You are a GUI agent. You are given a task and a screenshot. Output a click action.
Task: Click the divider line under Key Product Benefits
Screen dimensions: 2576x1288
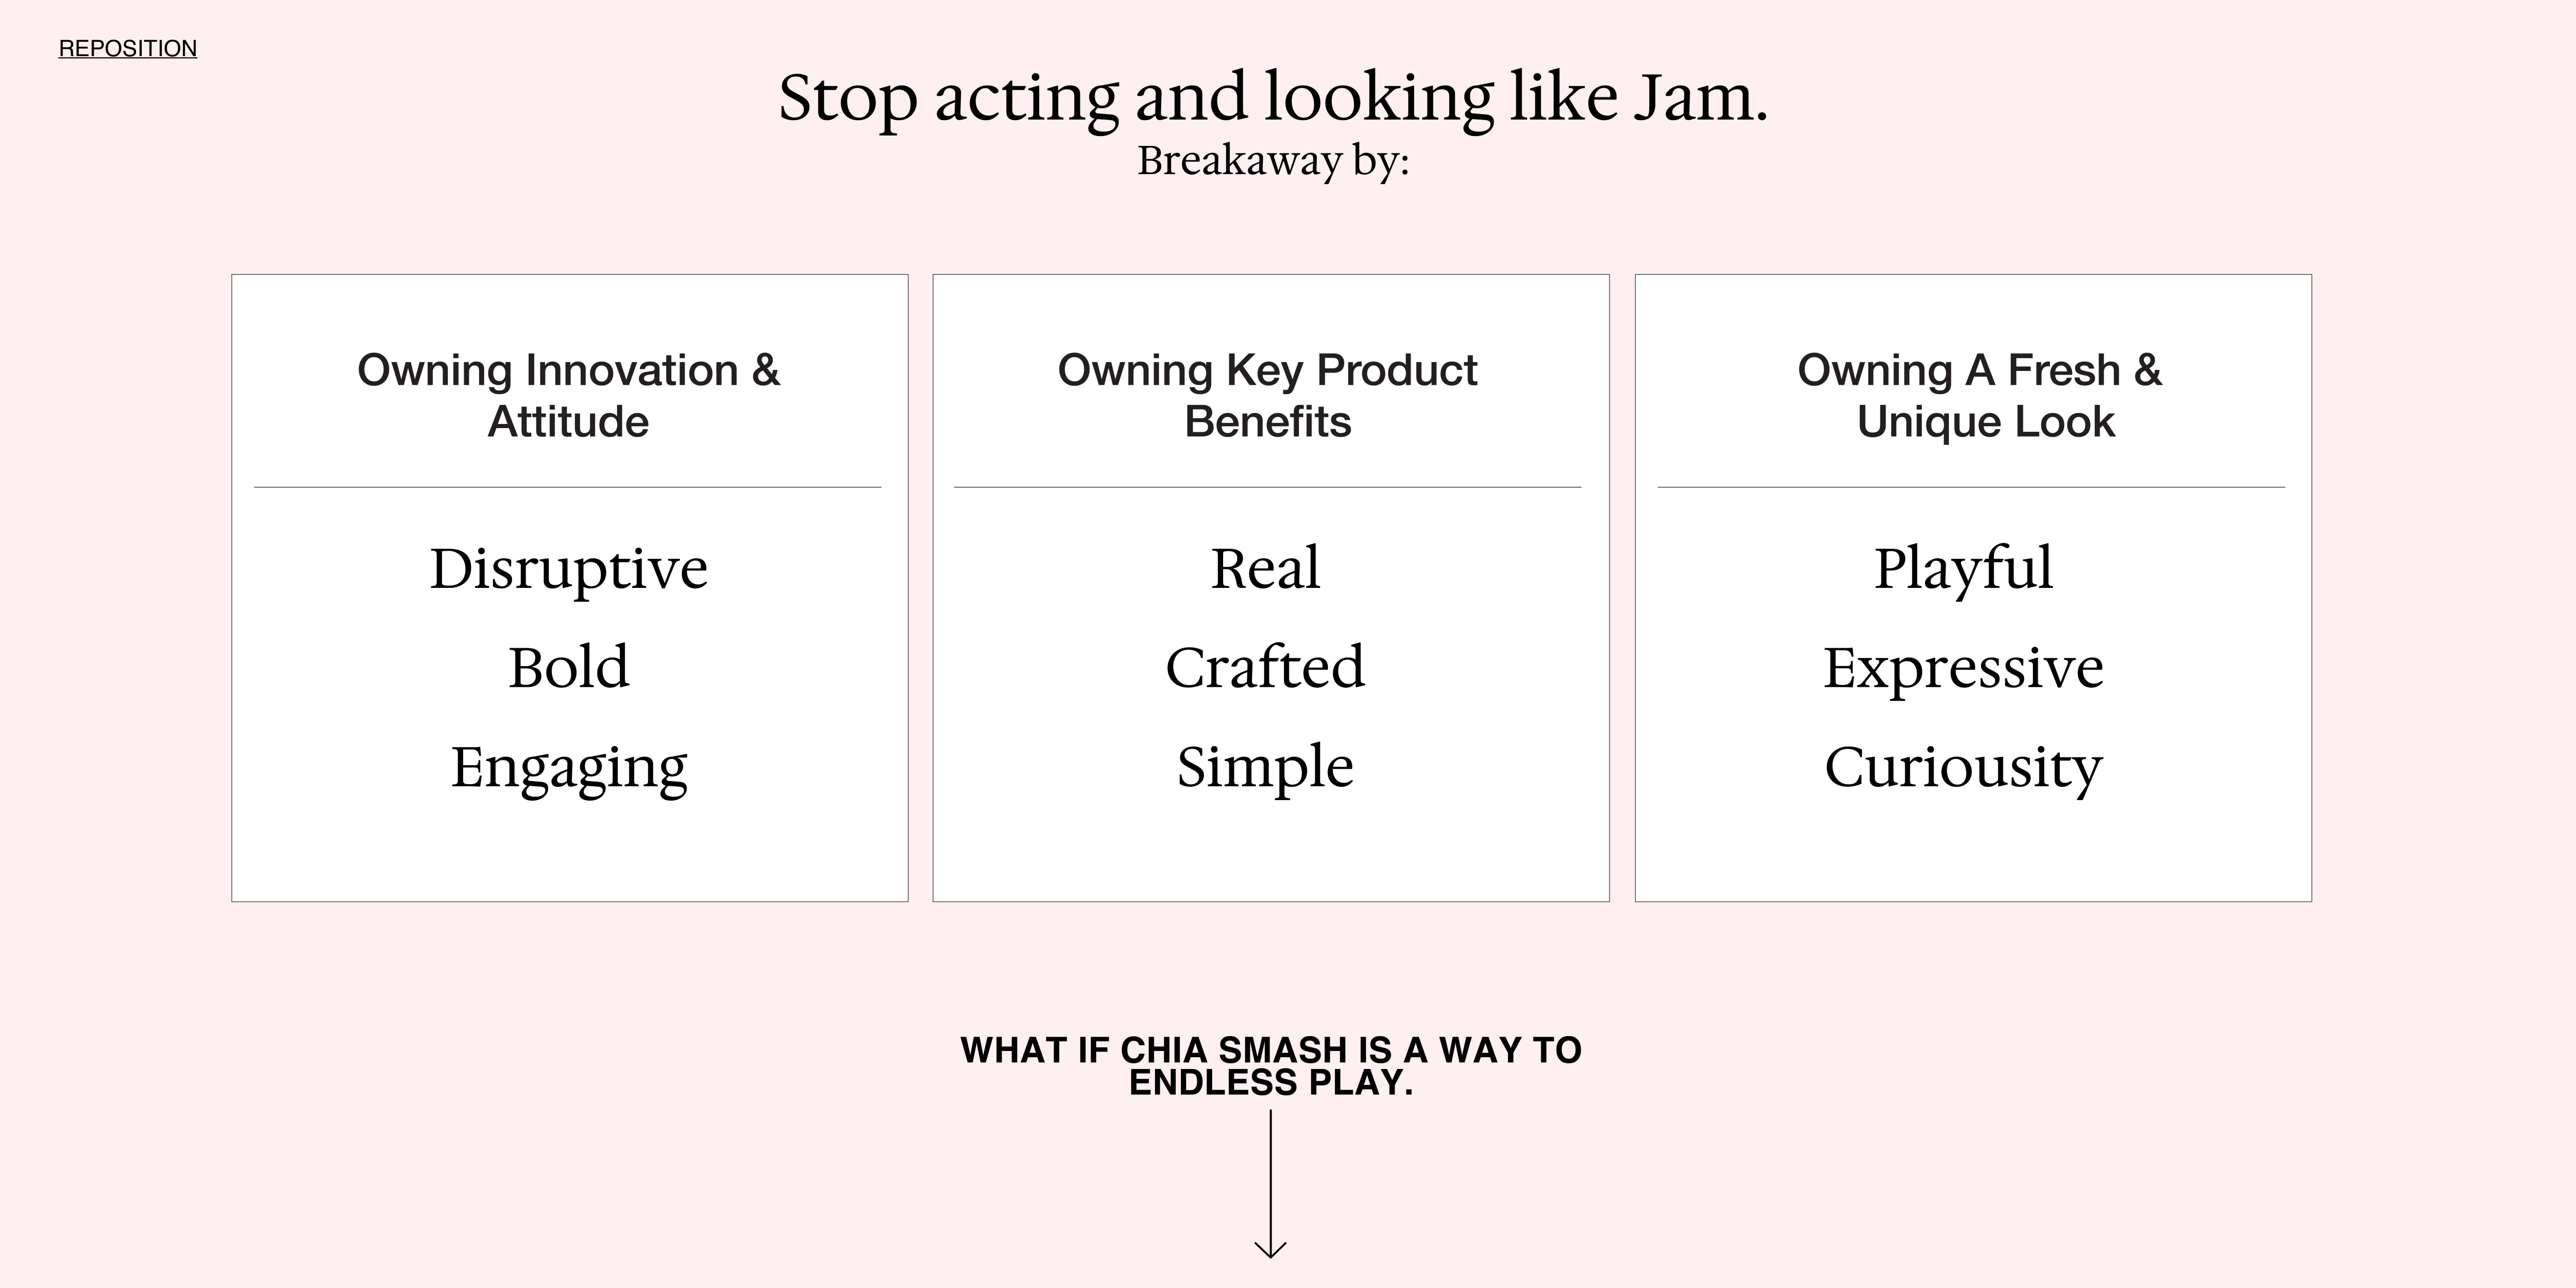tap(1268, 487)
